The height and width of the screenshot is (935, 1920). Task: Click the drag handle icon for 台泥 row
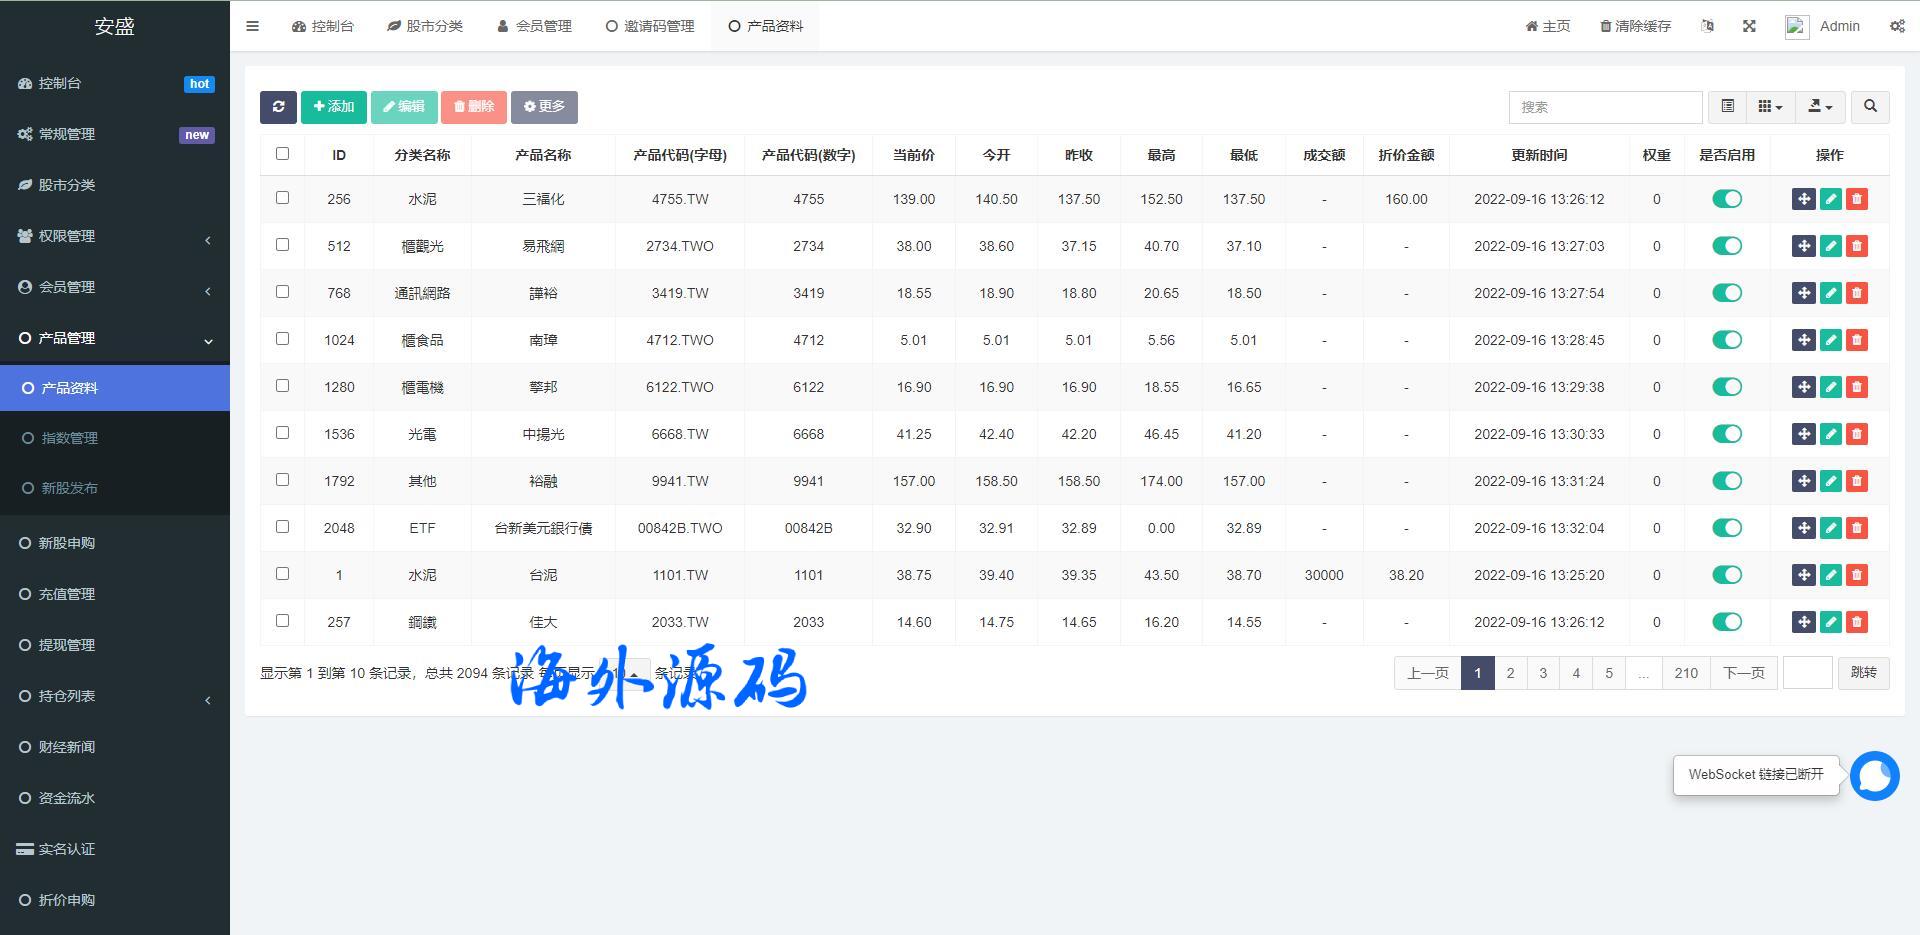1803,575
